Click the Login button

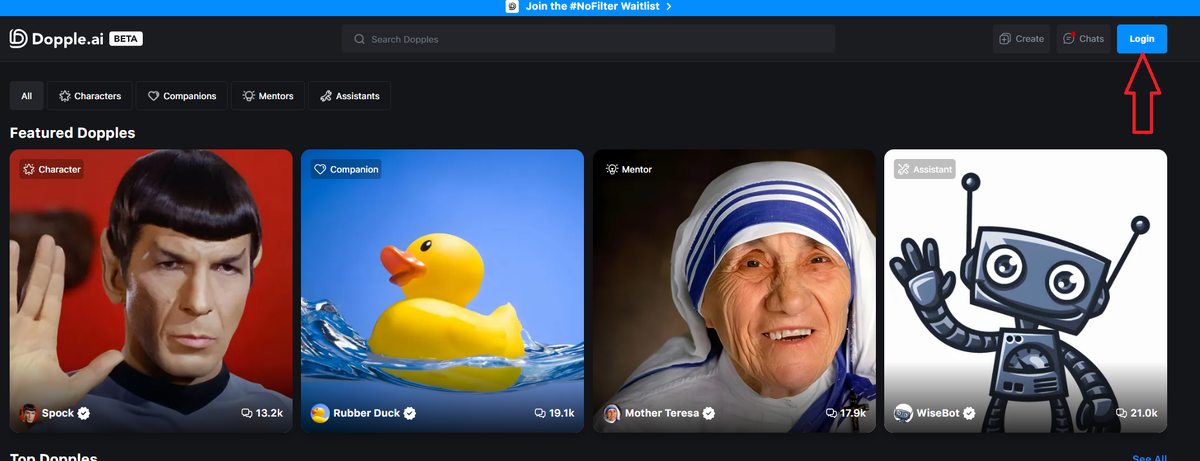click(x=1142, y=39)
